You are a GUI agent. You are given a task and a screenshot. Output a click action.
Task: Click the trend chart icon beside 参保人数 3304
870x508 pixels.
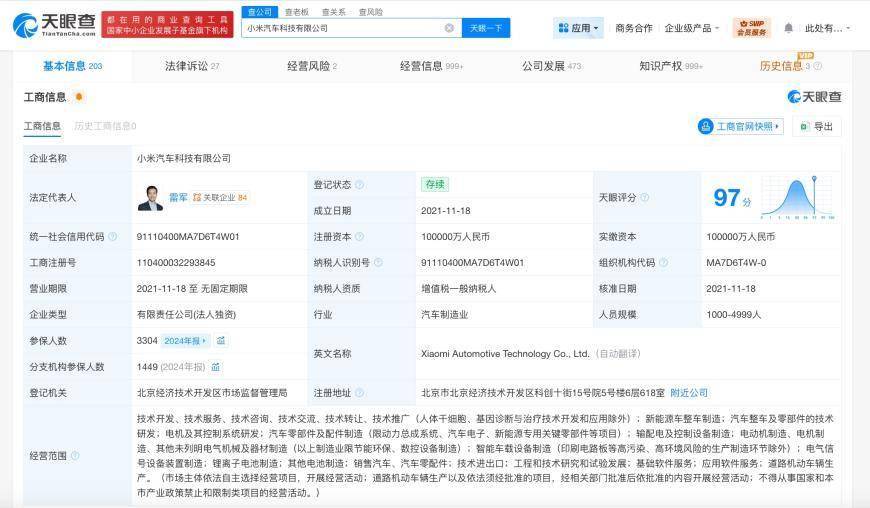pyautogui.click(x=221, y=341)
